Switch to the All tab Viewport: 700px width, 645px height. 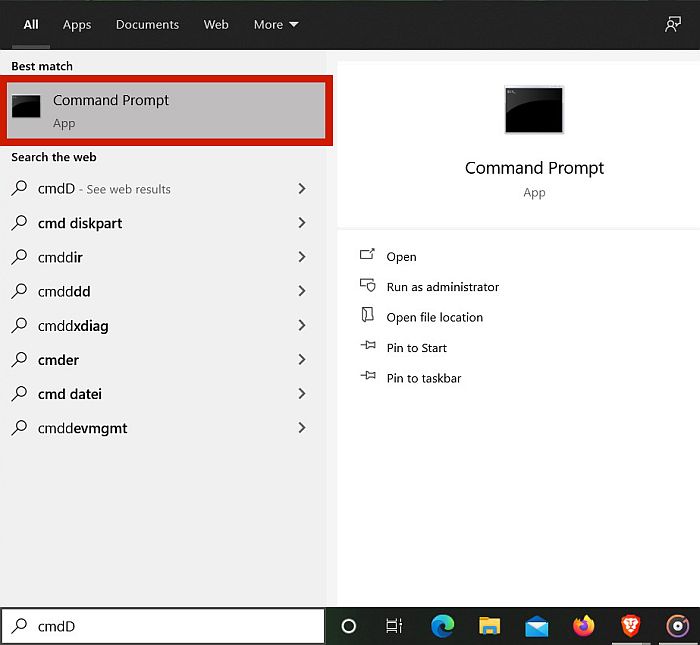[31, 25]
